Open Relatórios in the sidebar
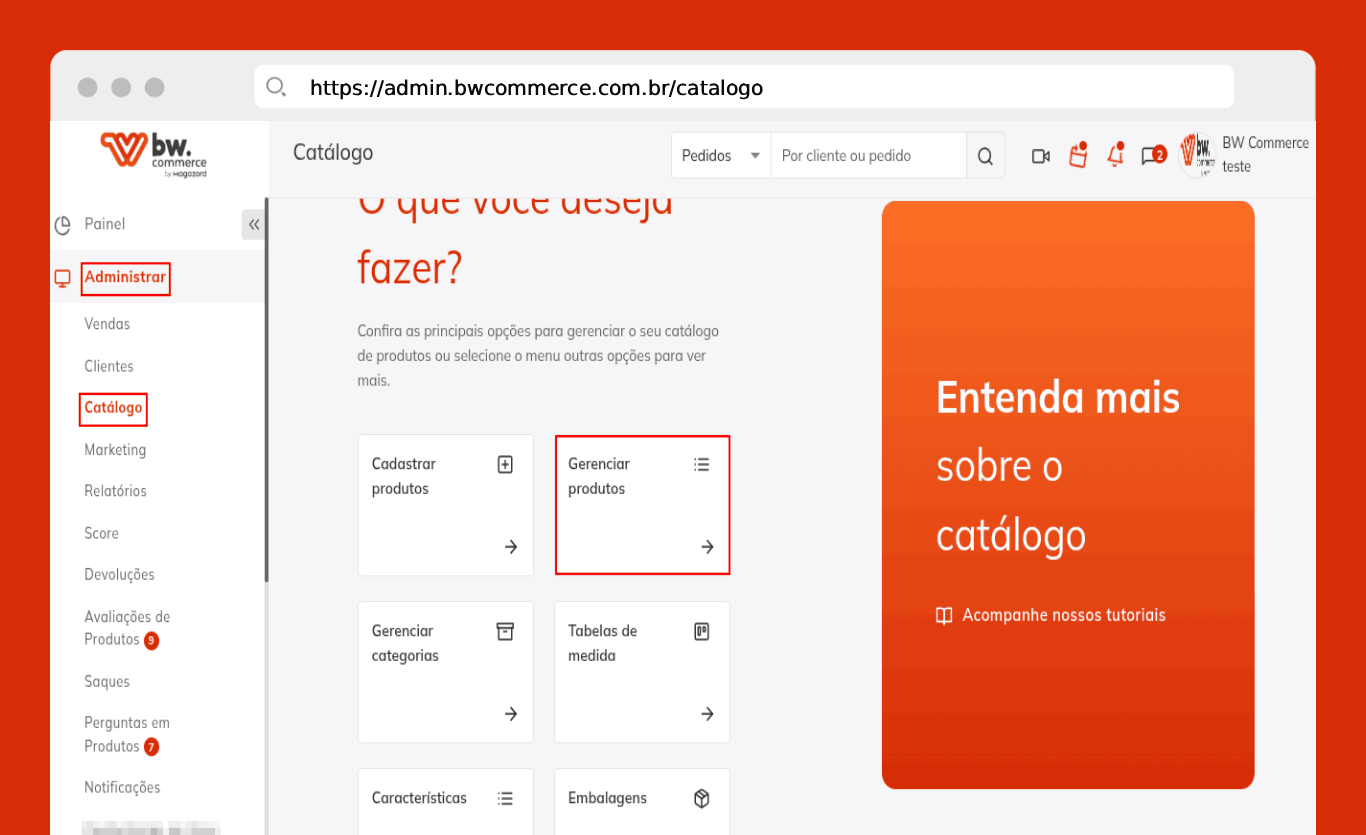Viewport: 1366px width, 835px height. pyautogui.click(x=115, y=491)
